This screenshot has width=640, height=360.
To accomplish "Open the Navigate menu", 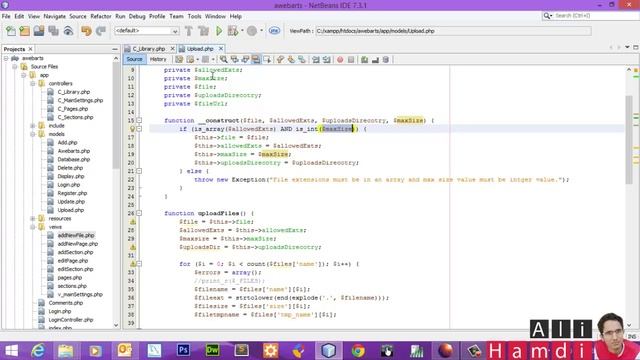I will pos(54,16).
